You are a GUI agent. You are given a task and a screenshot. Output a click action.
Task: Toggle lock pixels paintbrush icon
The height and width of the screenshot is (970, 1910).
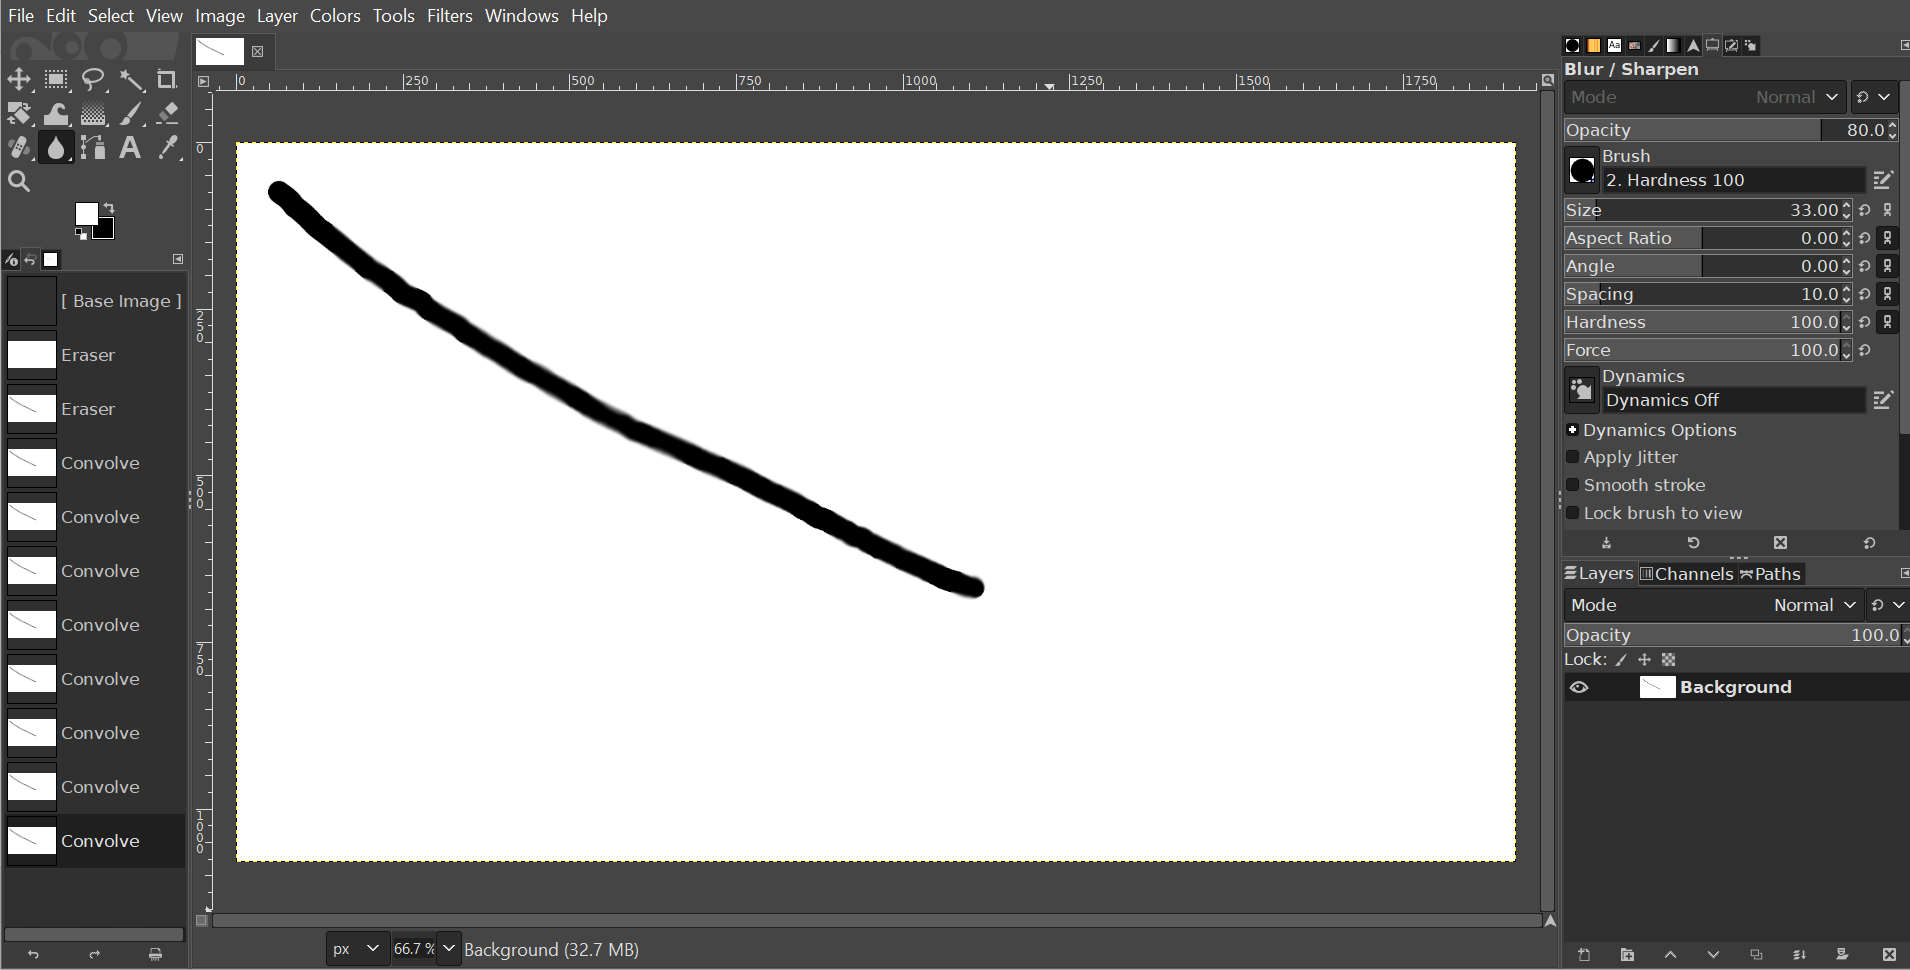pos(1621,660)
